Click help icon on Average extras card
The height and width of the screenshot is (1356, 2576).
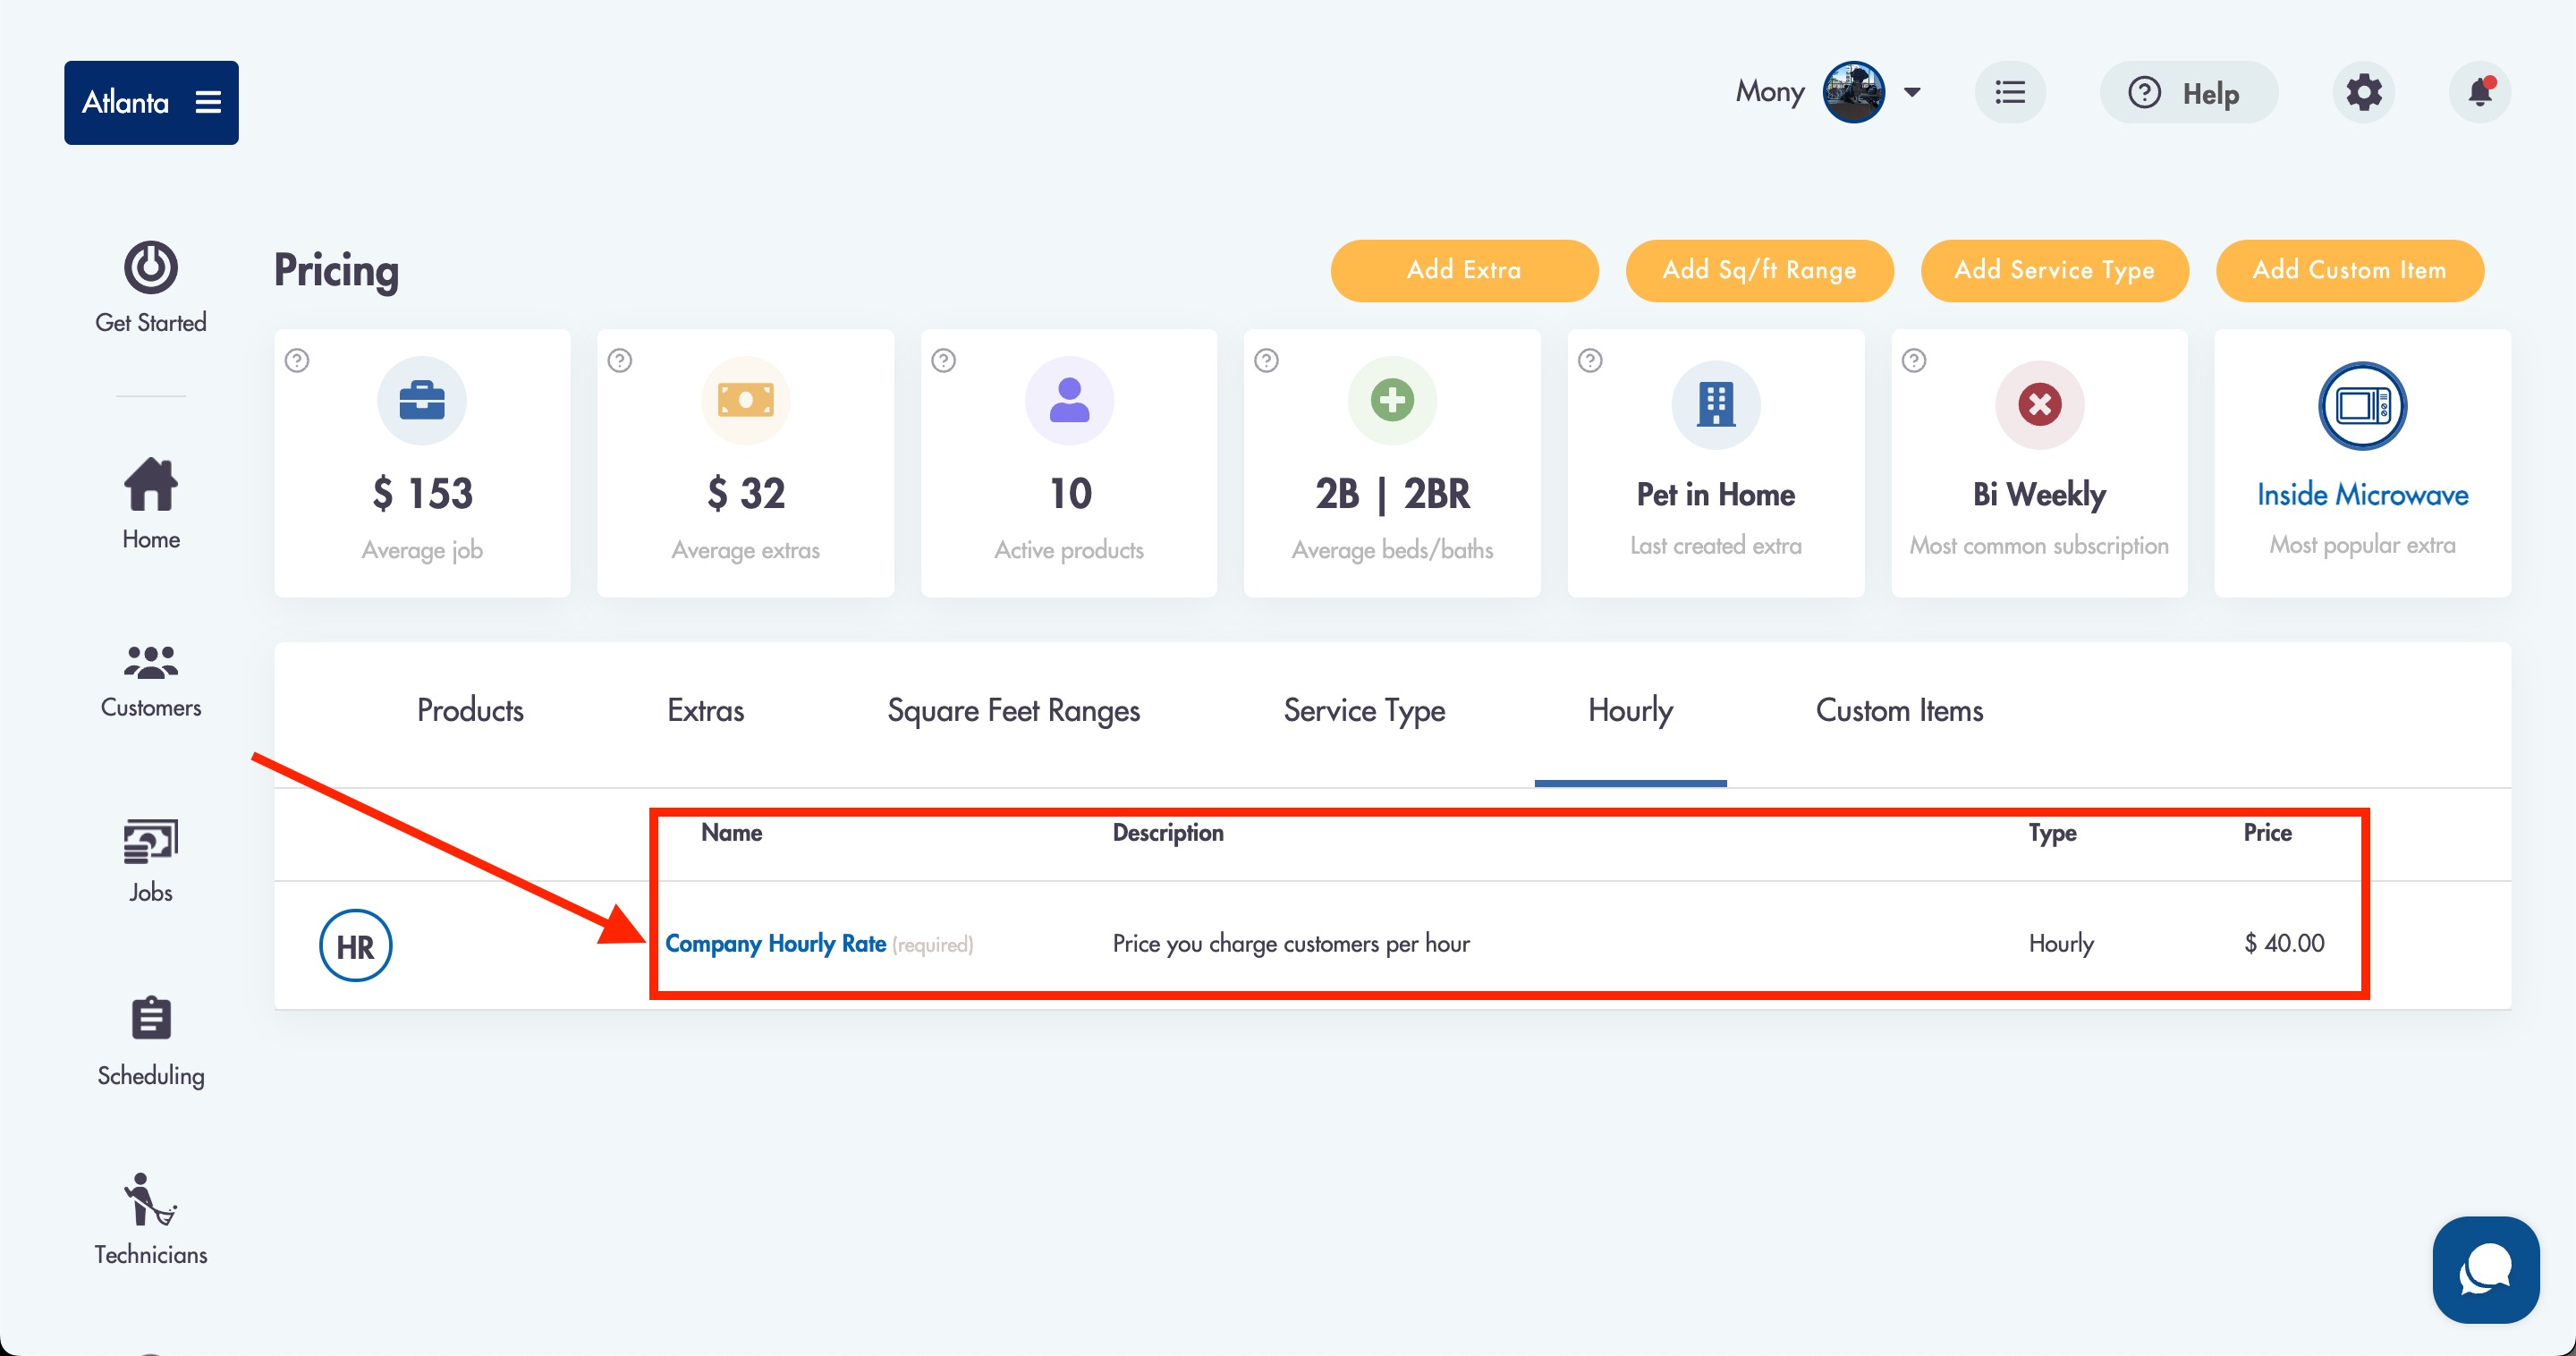[620, 360]
